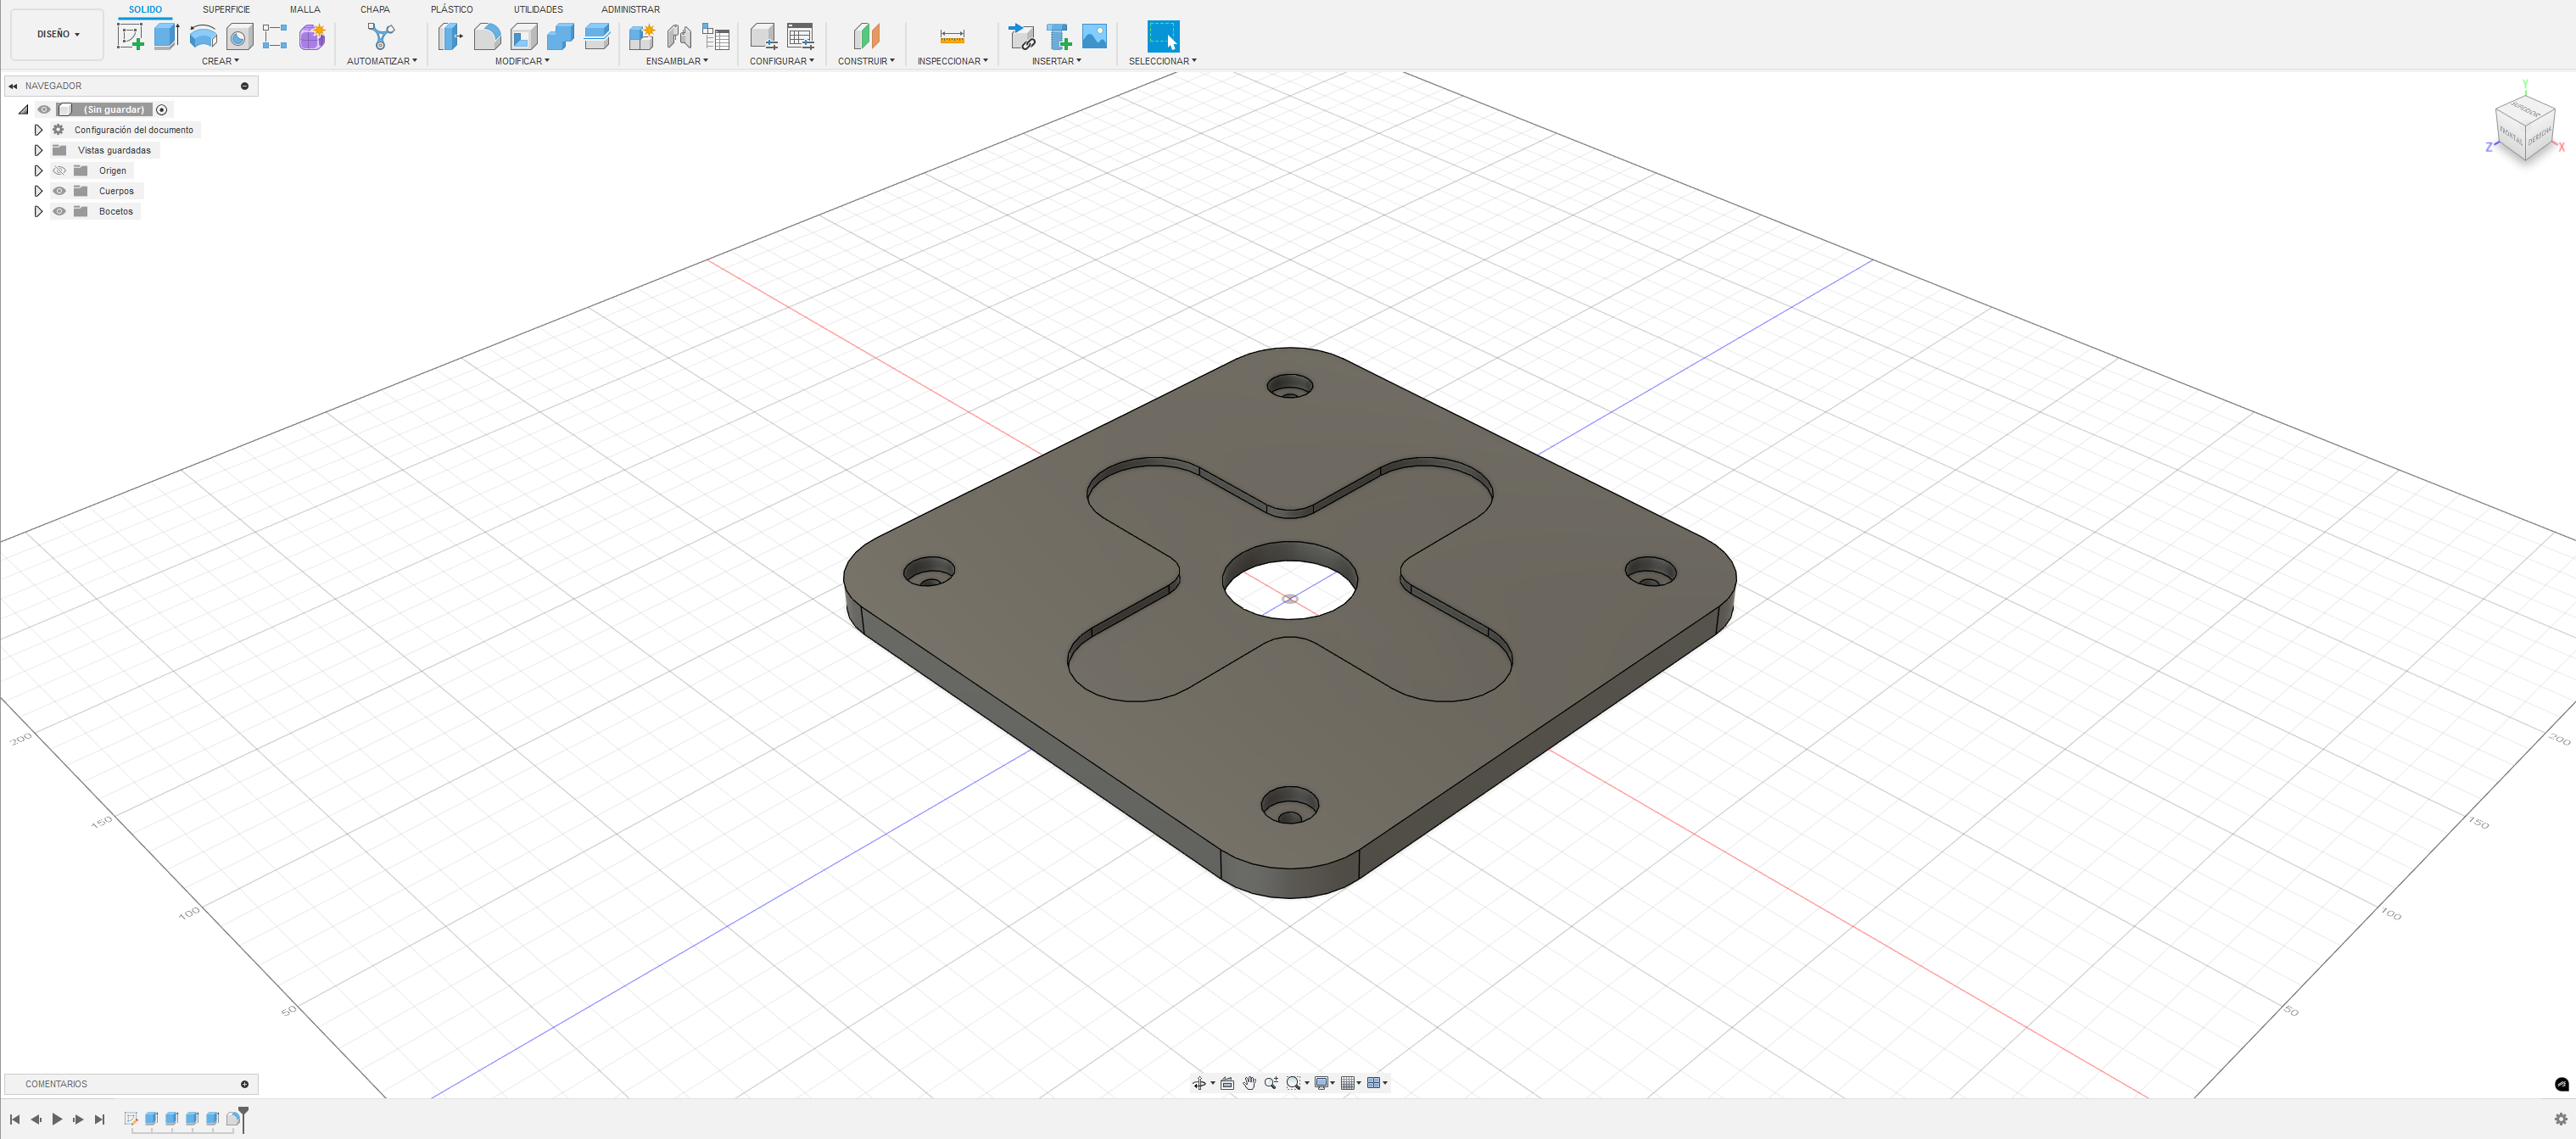Select the Measure tool
2576x1139 pixels.
tap(952, 37)
